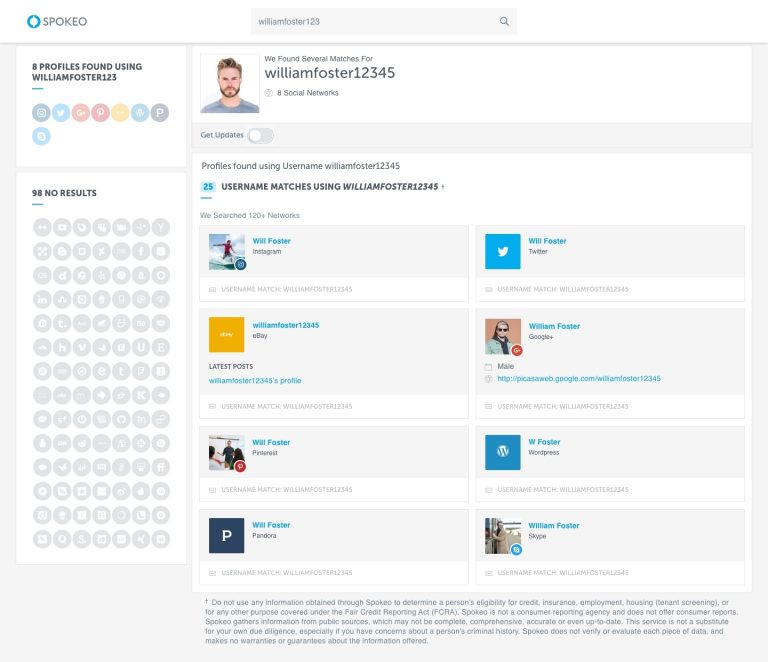Select the Pandora icon in found profiles
The image size is (768, 662).
tap(160, 113)
